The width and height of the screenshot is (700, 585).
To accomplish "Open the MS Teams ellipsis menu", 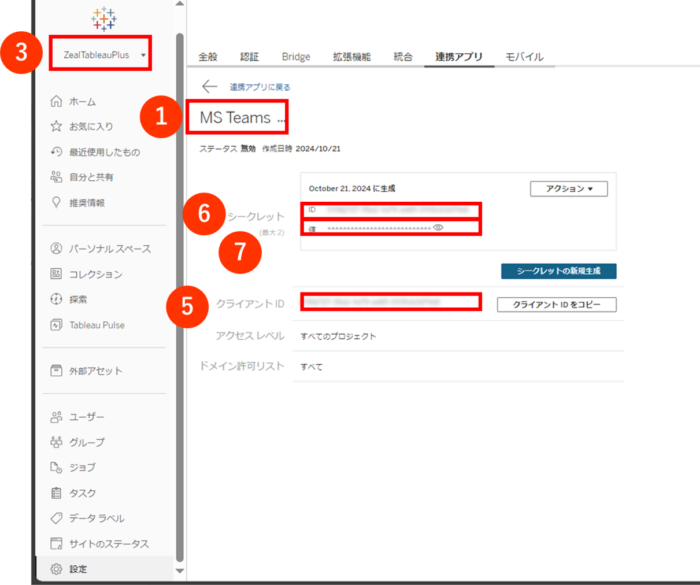I will [281, 120].
